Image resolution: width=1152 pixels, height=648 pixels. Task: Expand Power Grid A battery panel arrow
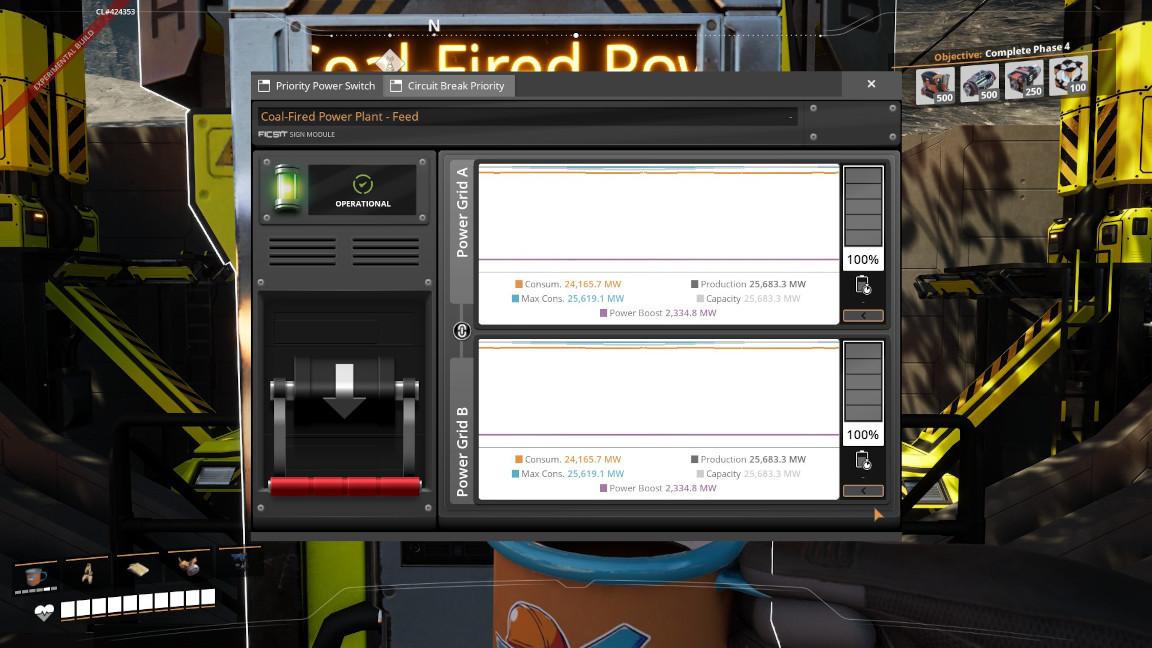[863, 316]
